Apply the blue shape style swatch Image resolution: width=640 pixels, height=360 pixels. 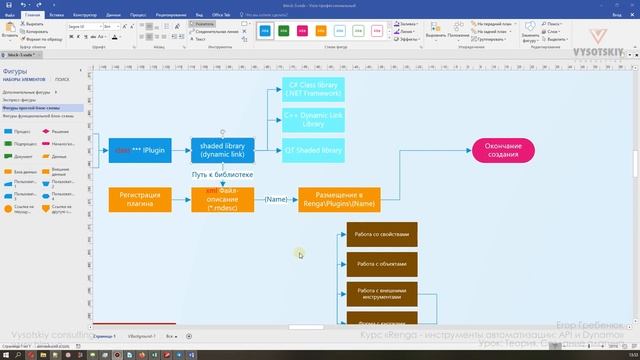265,31
